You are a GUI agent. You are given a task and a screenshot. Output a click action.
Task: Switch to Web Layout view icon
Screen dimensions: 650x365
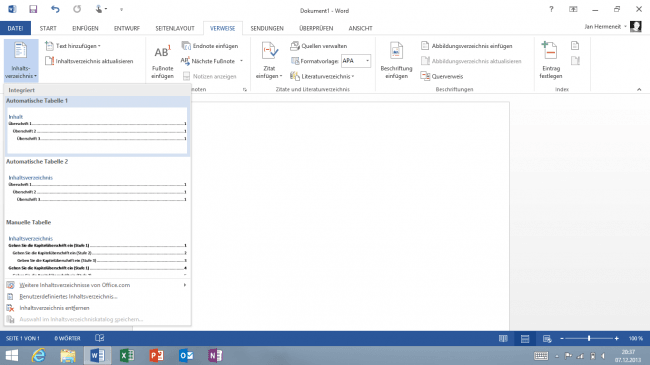click(x=547, y=339)
